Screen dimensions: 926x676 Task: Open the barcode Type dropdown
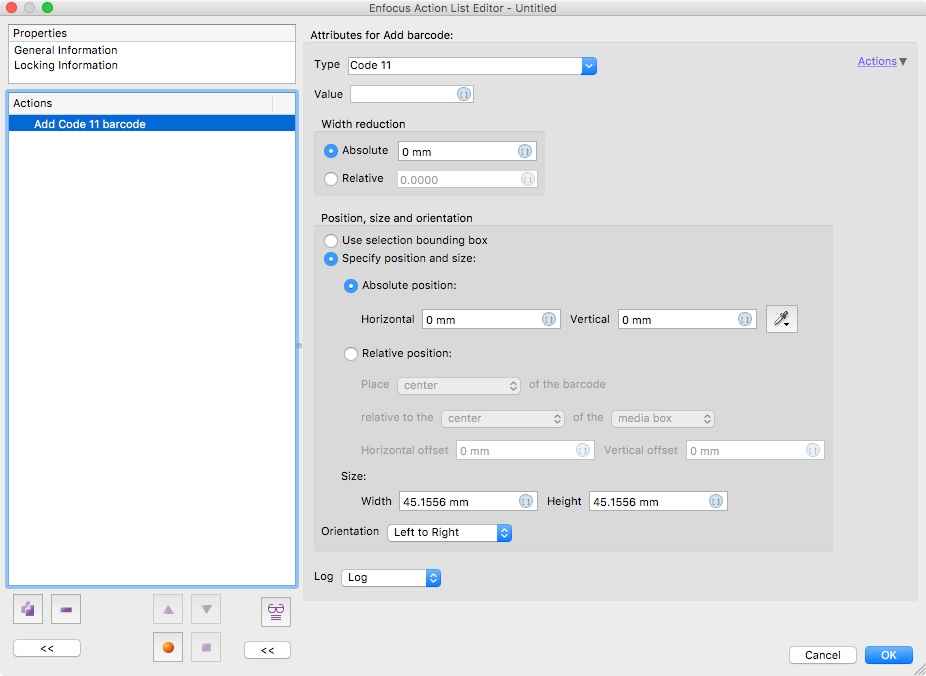click(472, 66)
